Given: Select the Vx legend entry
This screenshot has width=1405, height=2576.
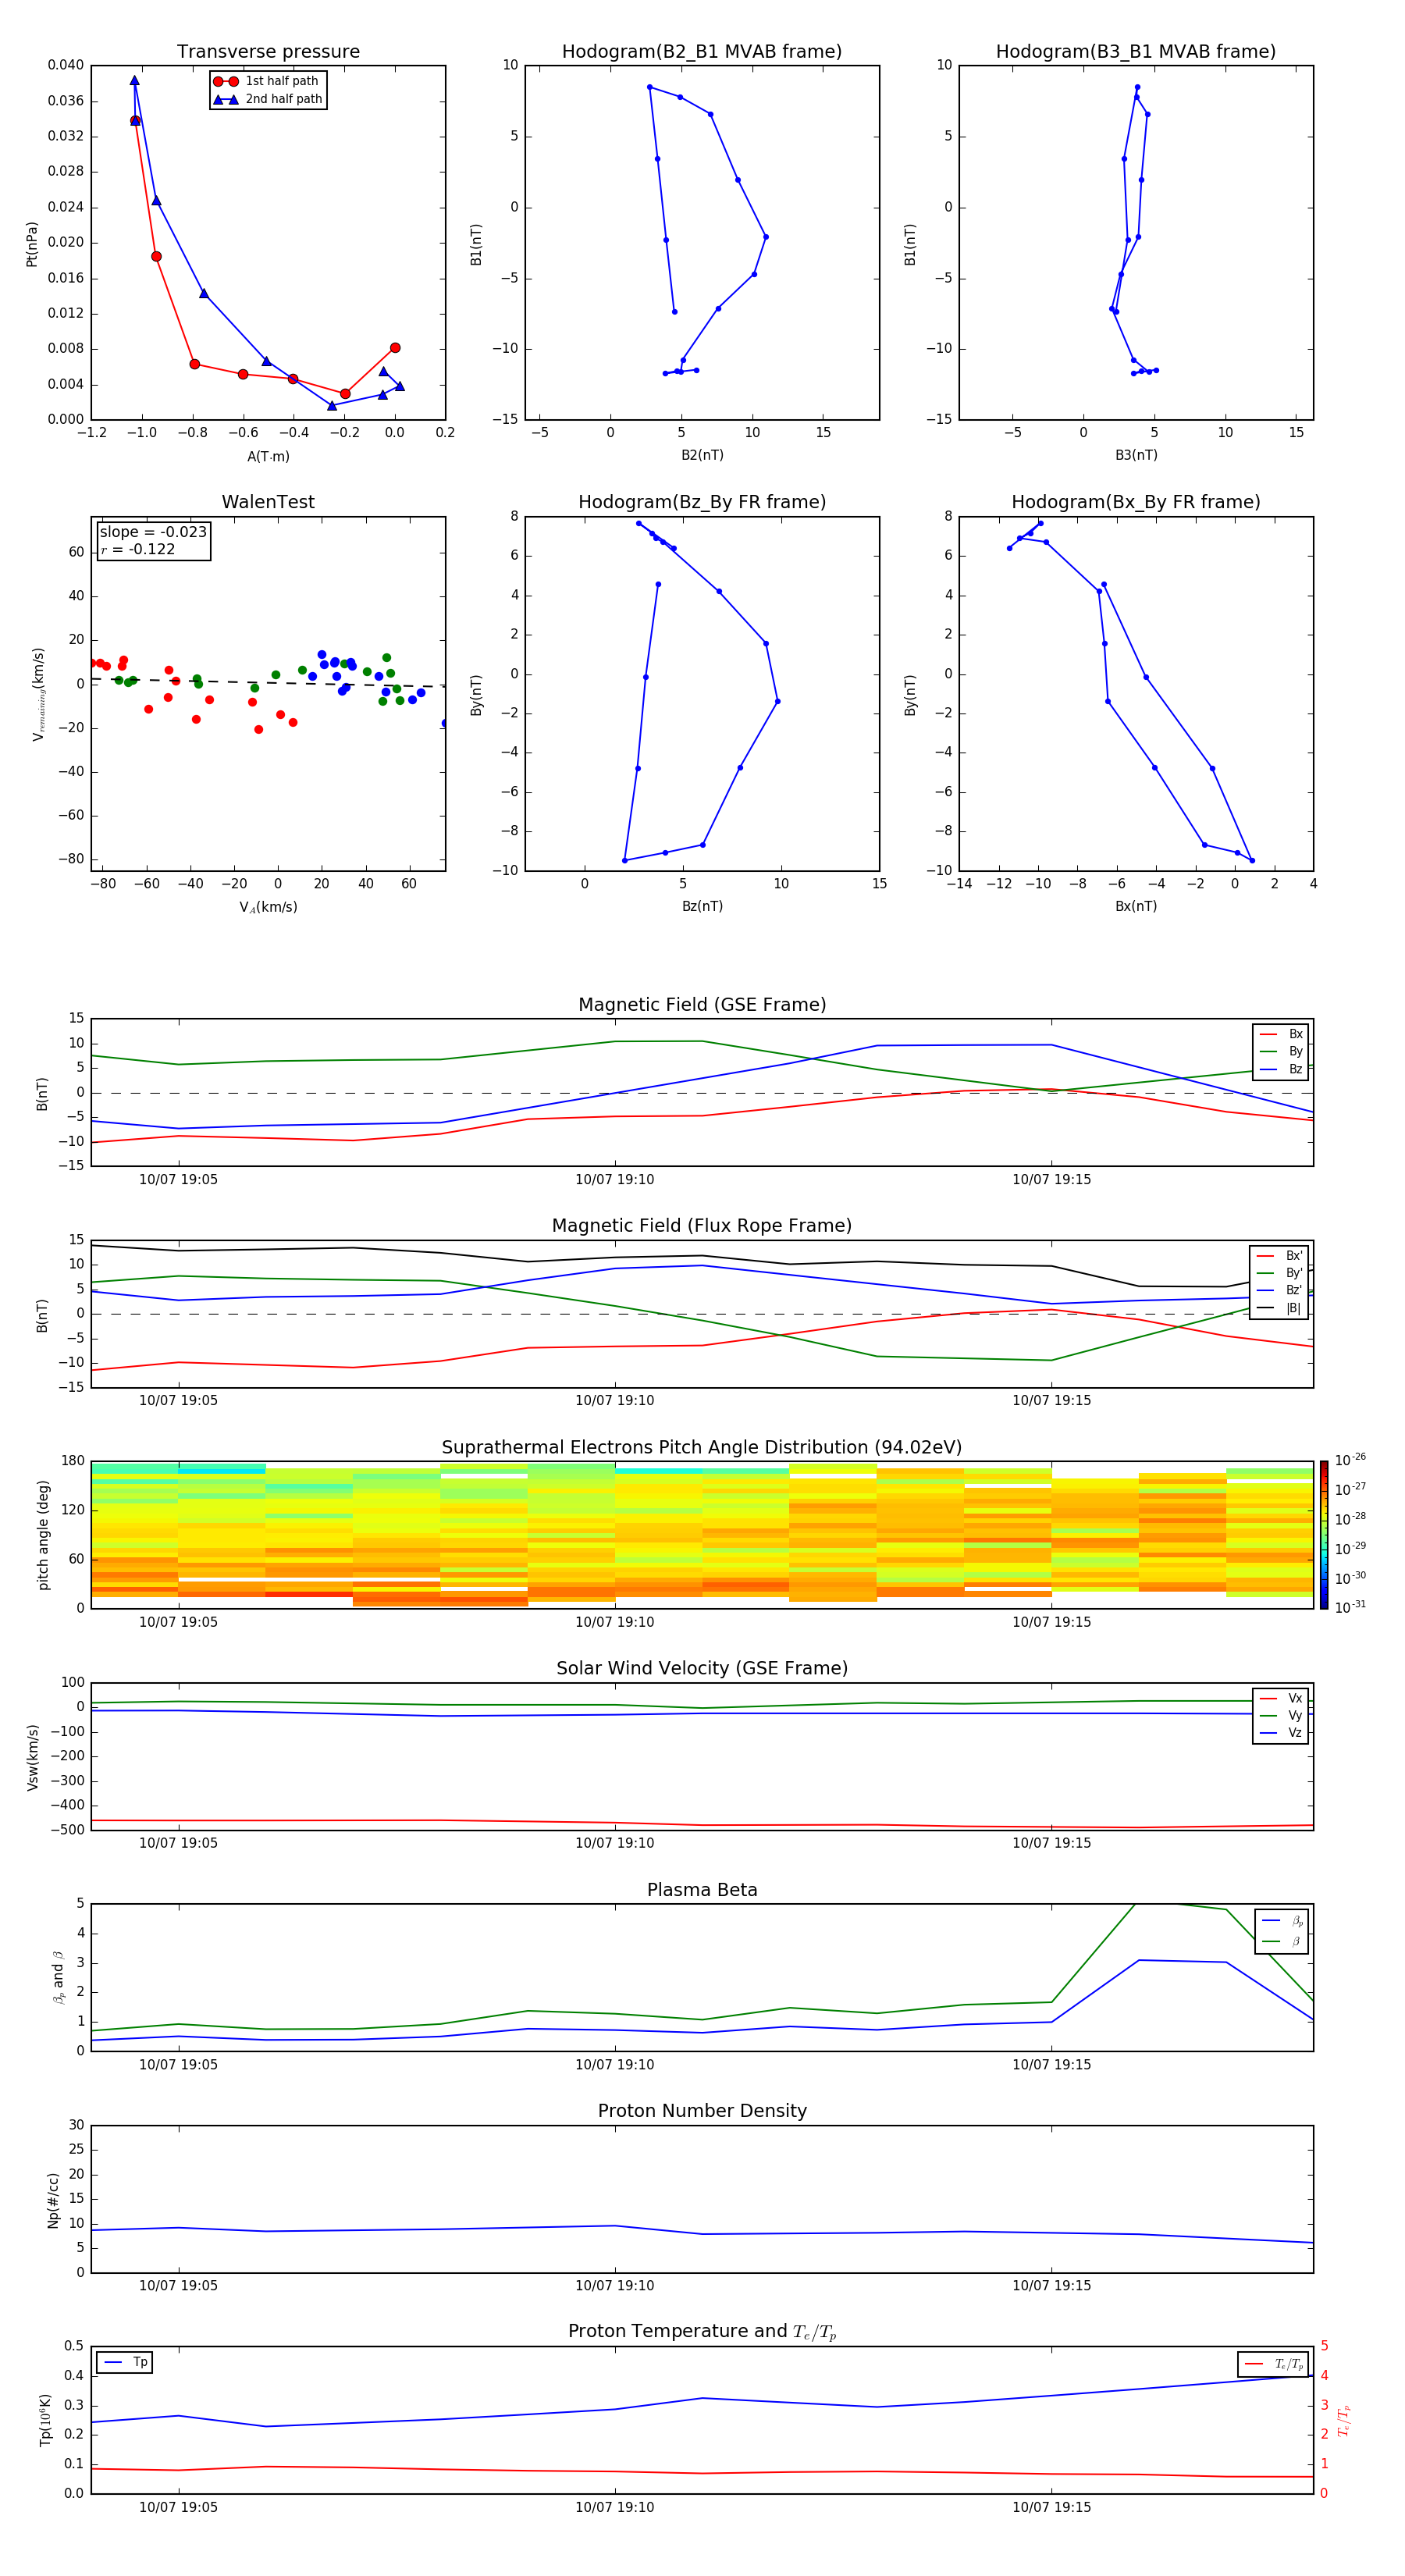Looking at the screenshot, I should point(1281,1698).
